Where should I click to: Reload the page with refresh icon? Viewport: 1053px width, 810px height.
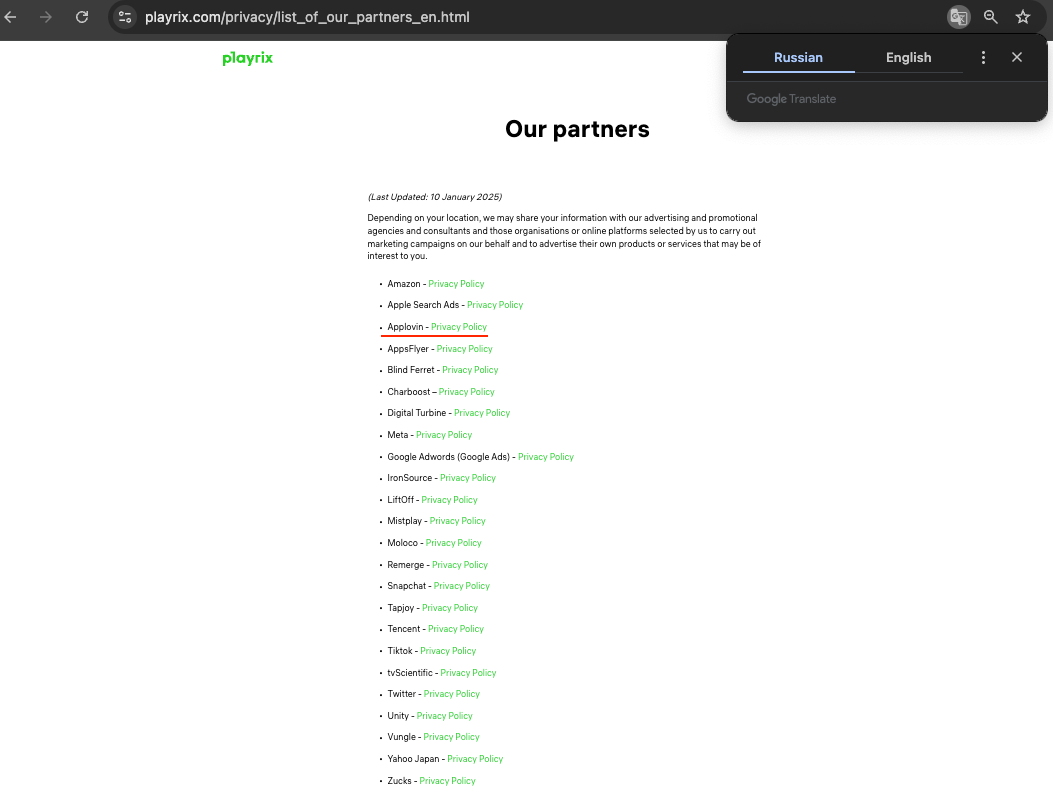(82, 17)
